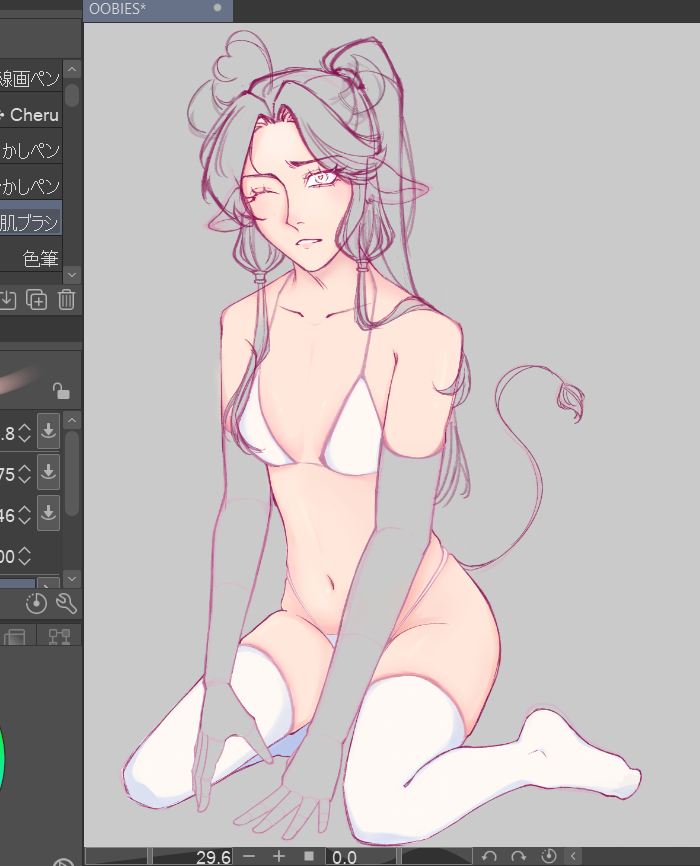The height and width of the screenshot is (866, 700).
Task: Click dynamics button beside the .8 value
Action: tap(49, 431)
